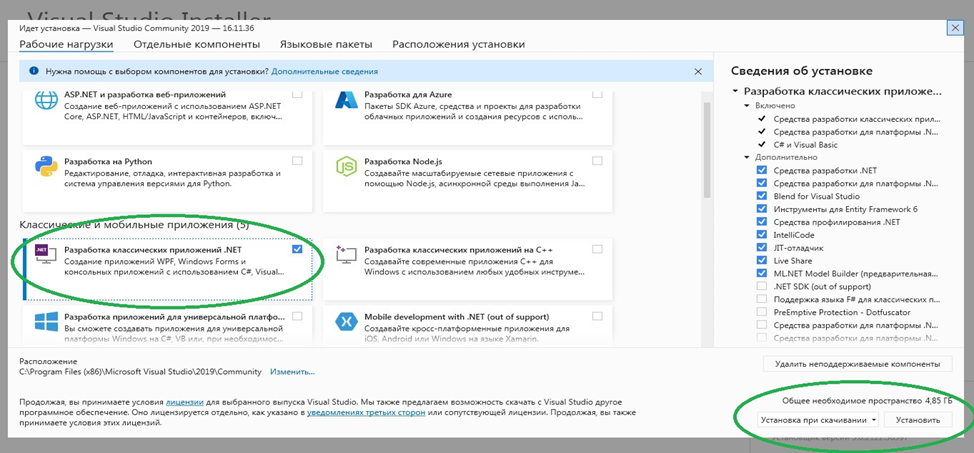Click the Node.js workload icon
974x453 pixels.
tap(345, 167)
